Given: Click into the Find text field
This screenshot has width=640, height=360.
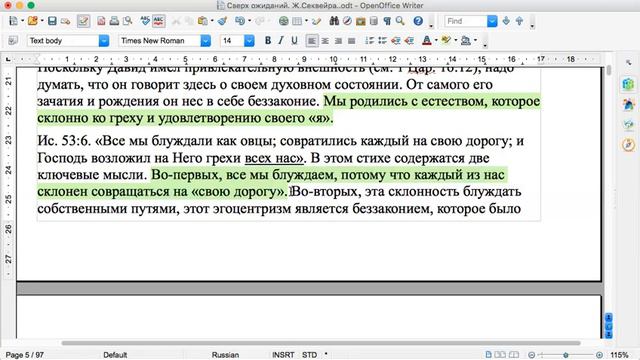Looking at the screenshot, I should [x=466, y=21].
